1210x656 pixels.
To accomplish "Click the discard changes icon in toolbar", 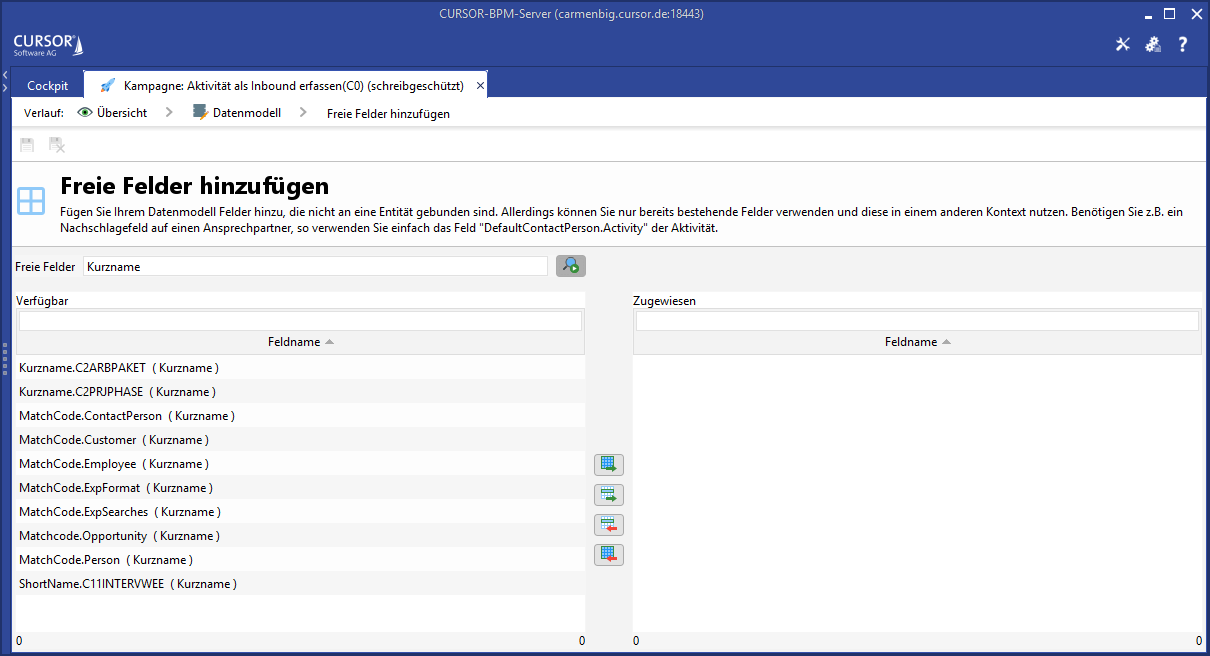I will [57, 145].
